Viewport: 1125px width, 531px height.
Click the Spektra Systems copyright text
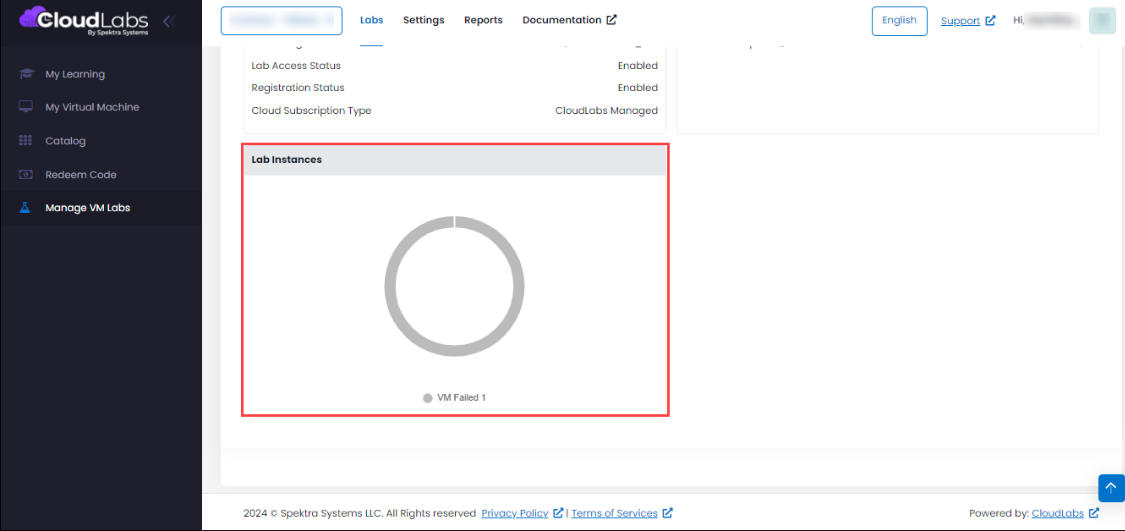(359, 513)
